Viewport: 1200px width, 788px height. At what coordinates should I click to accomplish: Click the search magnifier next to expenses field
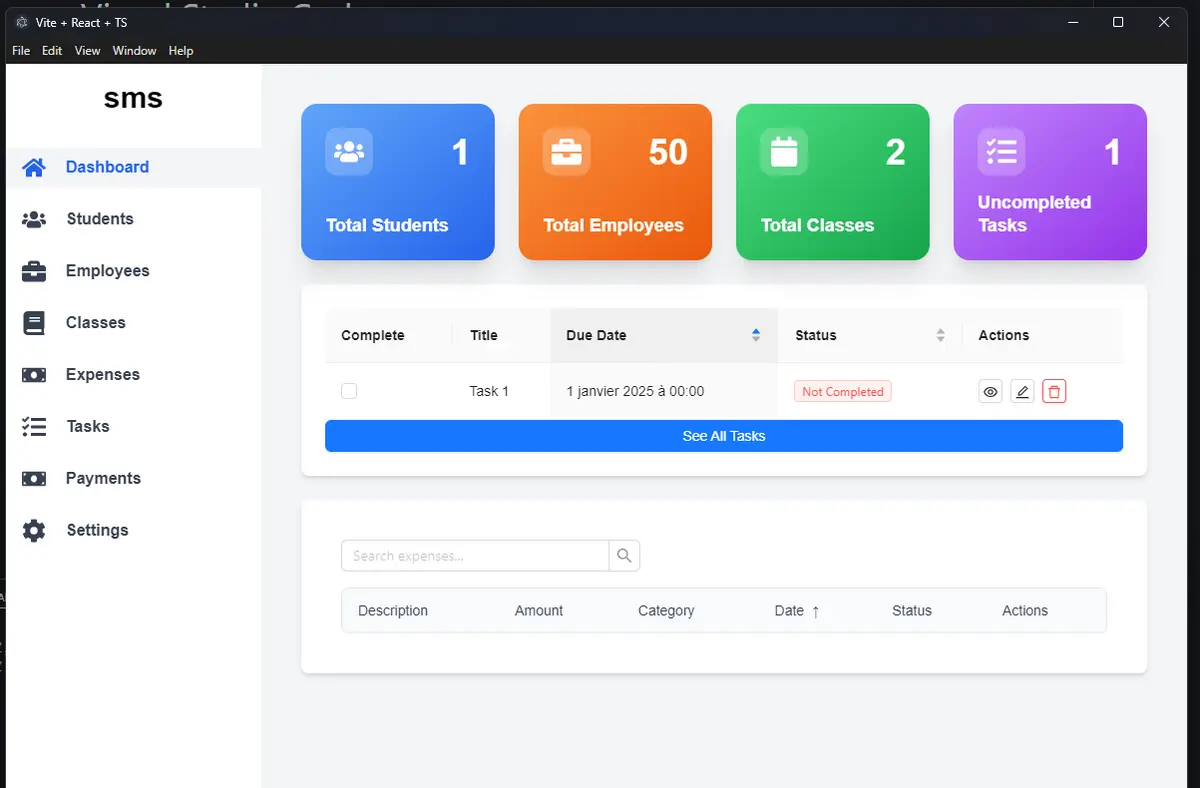(x=623, y=555)
